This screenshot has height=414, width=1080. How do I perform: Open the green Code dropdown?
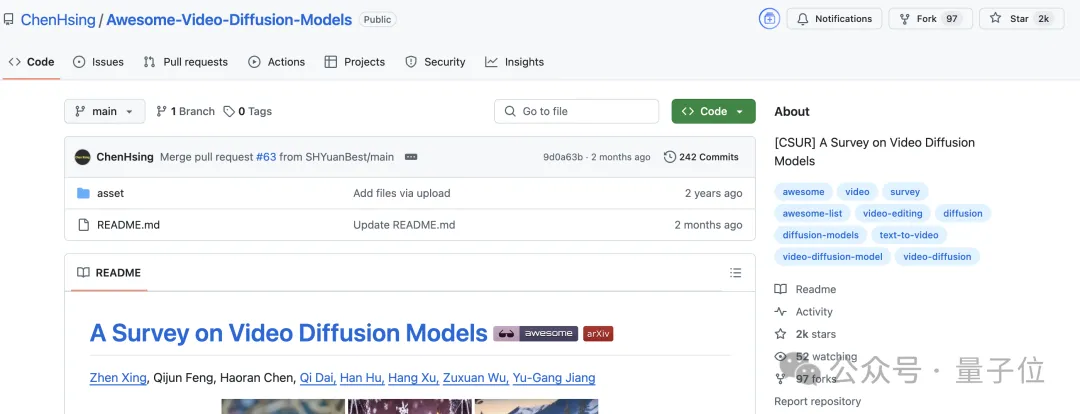(x=714, y=111)
